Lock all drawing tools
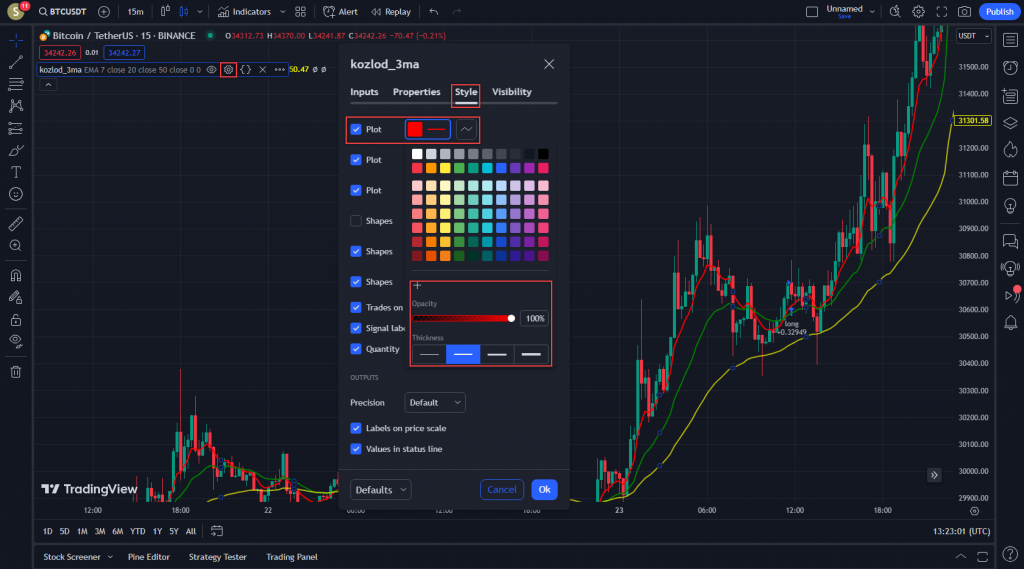This screenshot has height=569, width=1024. pos(16,319)
